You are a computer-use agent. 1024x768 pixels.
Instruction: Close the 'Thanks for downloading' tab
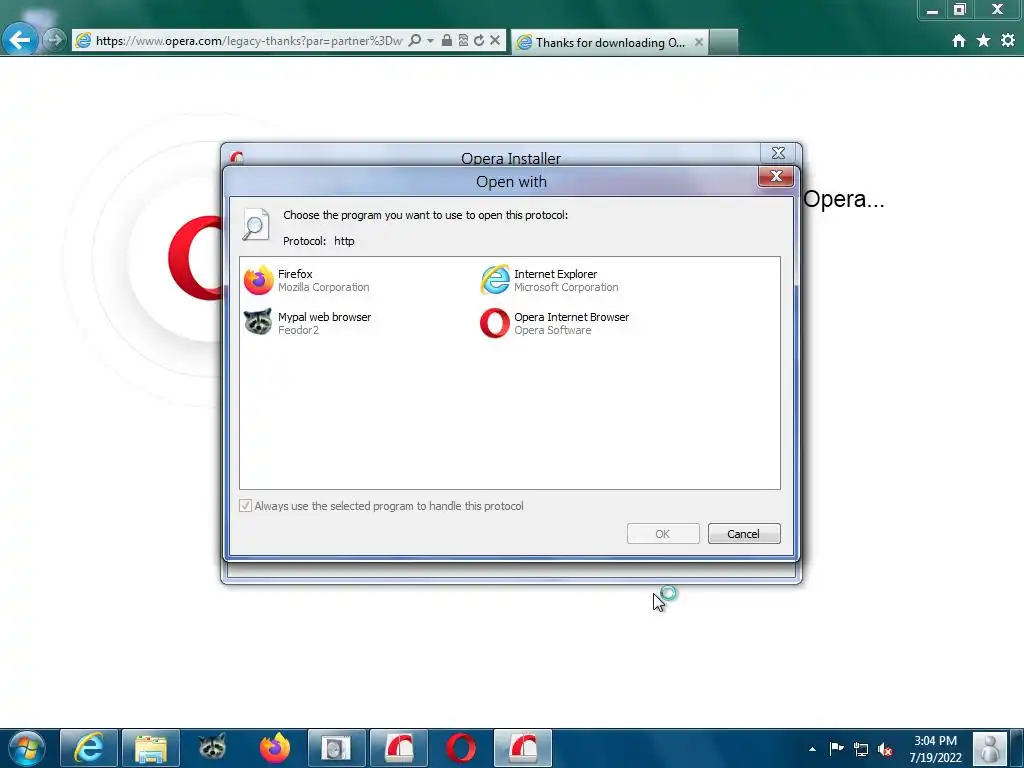tap(699, 42)
